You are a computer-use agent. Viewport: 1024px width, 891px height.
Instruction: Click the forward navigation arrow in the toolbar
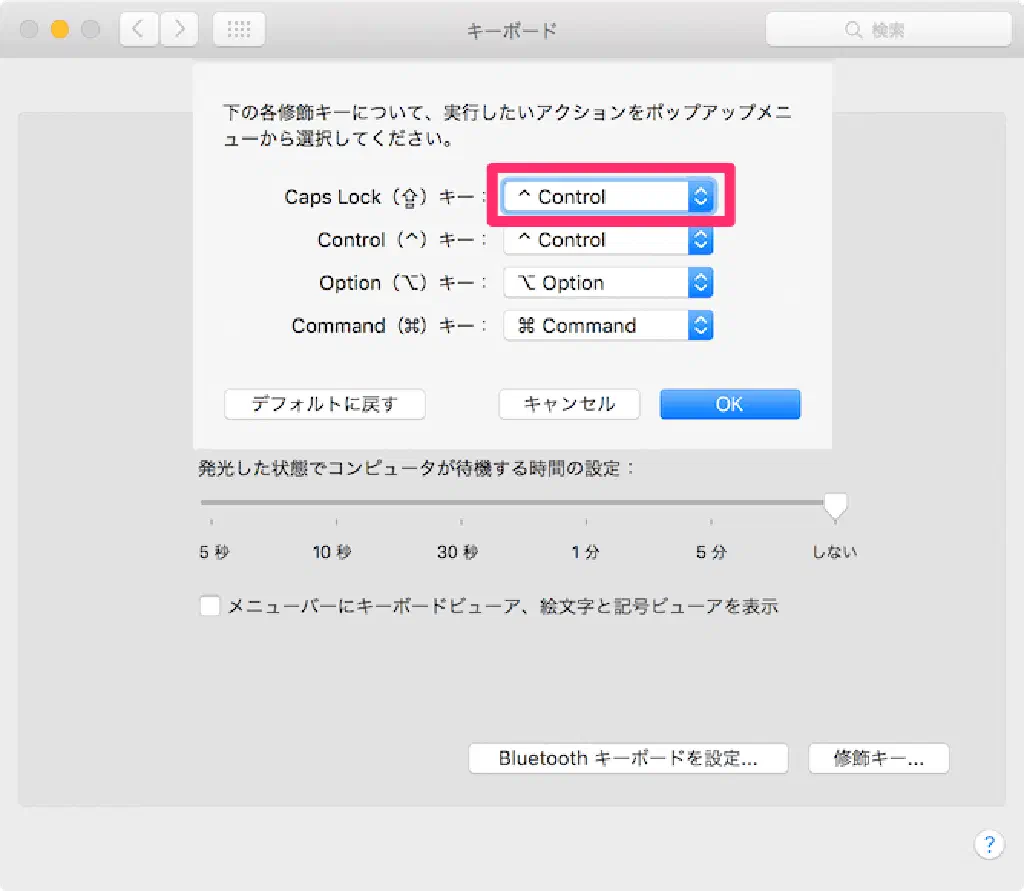(179, 30)
